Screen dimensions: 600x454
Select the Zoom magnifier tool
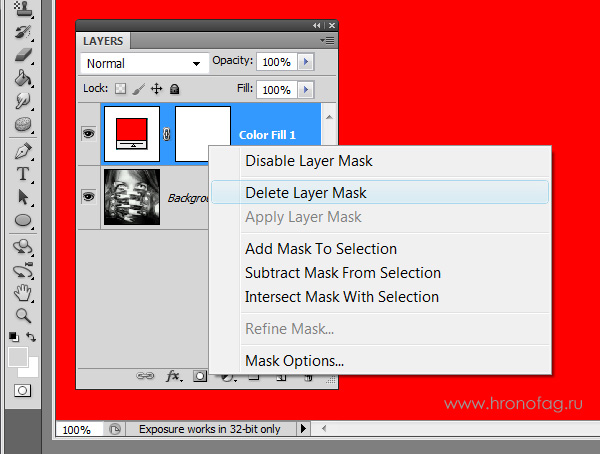pos(23,316)
